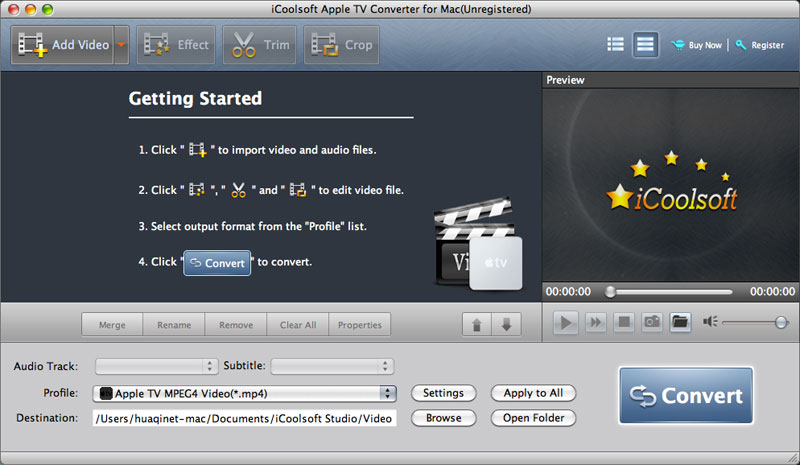
Task: Switch to detail view mode
Action: point(645,45)
